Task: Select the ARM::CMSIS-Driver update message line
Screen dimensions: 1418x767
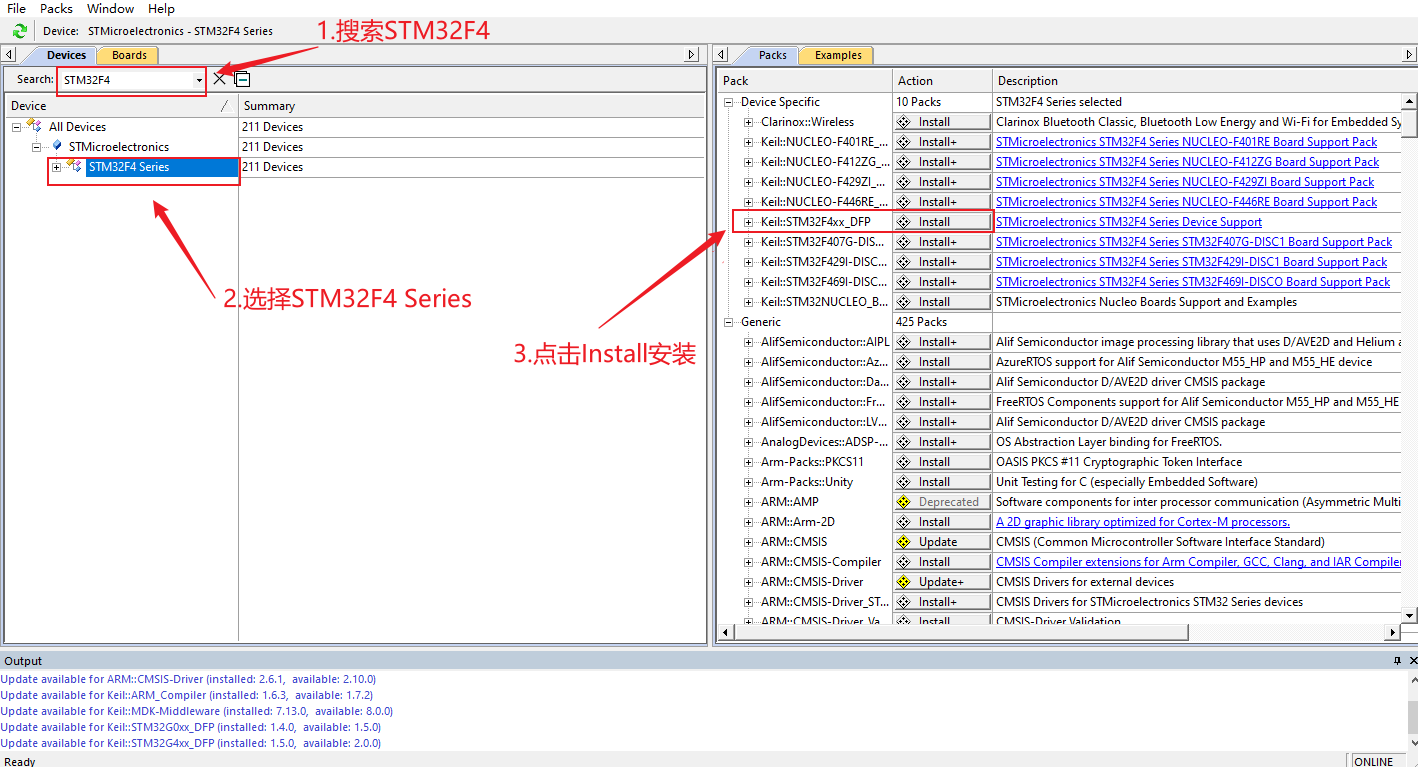Action: pos(188,679)
